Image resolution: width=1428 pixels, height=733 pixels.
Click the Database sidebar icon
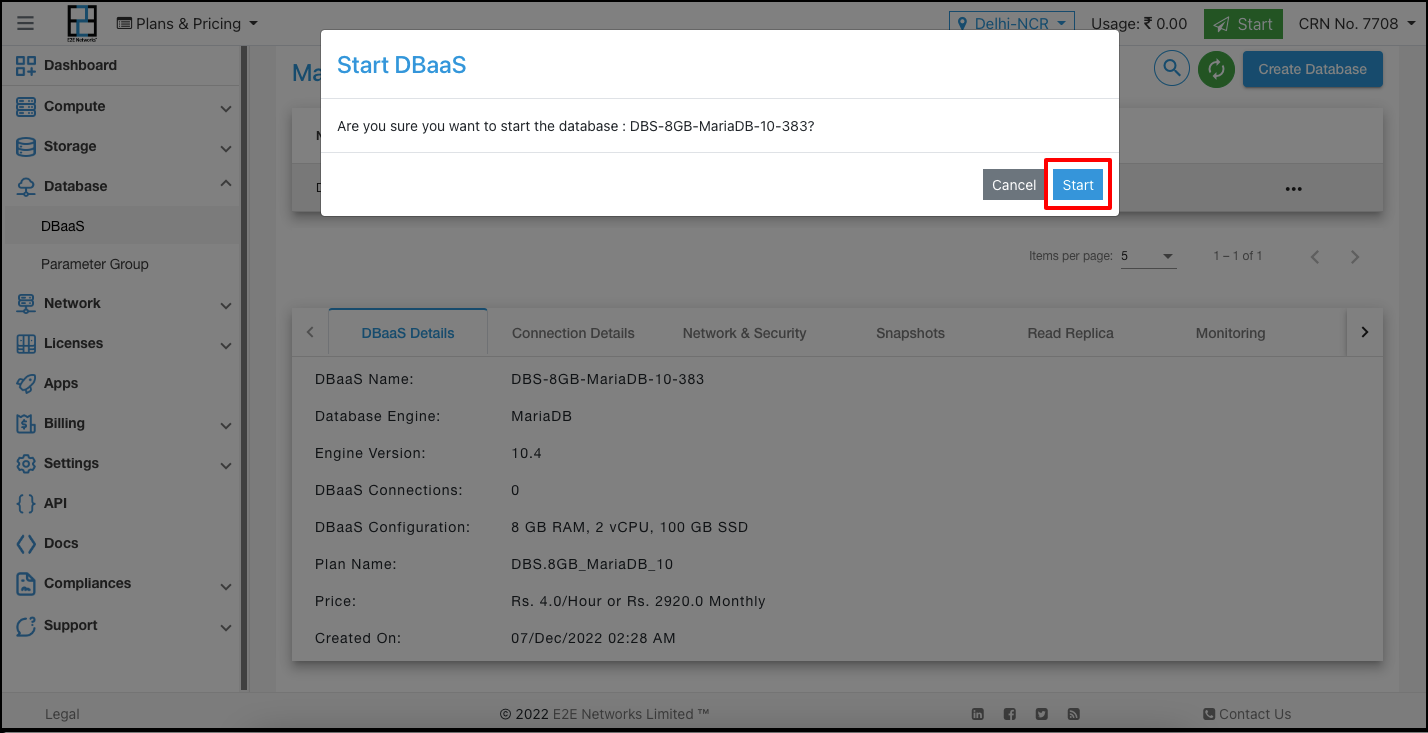click(x=26, y=186)
